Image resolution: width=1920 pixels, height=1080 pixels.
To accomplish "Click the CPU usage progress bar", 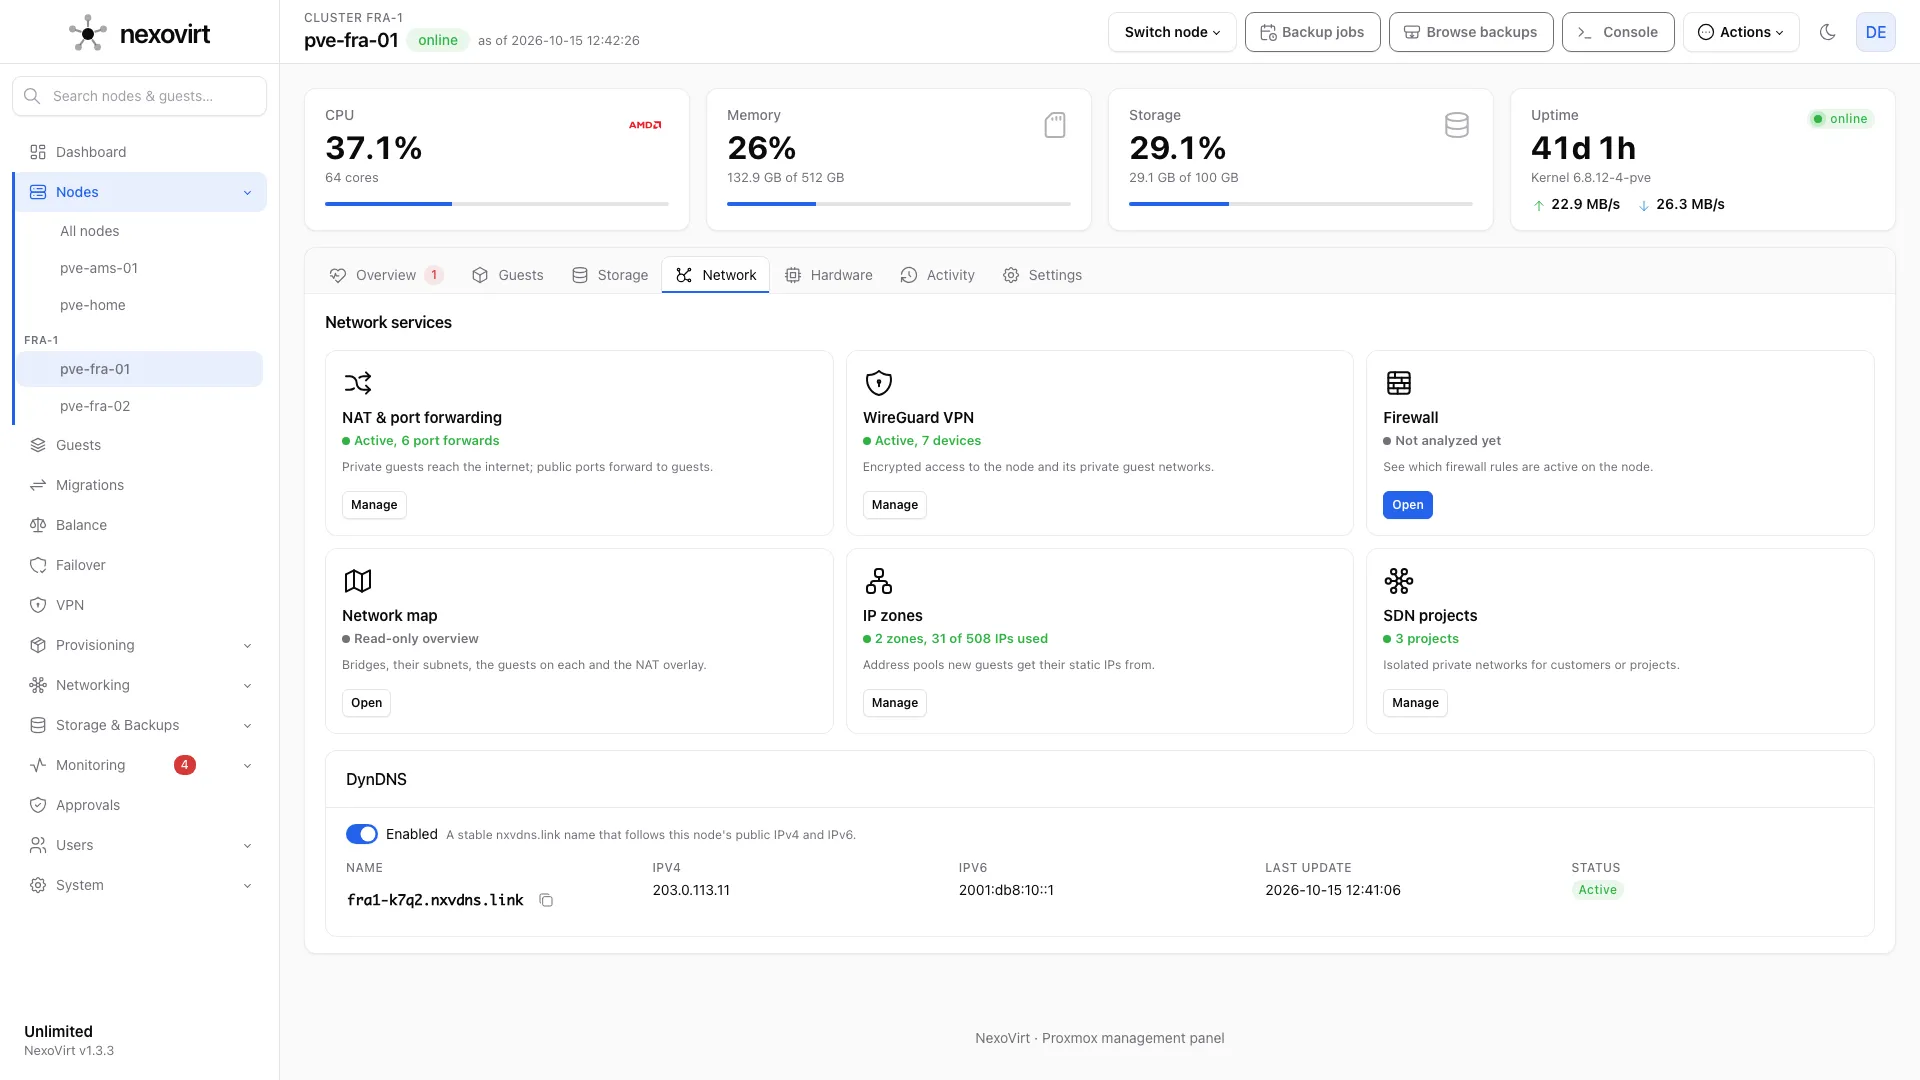I will click(x=497, y=204).
